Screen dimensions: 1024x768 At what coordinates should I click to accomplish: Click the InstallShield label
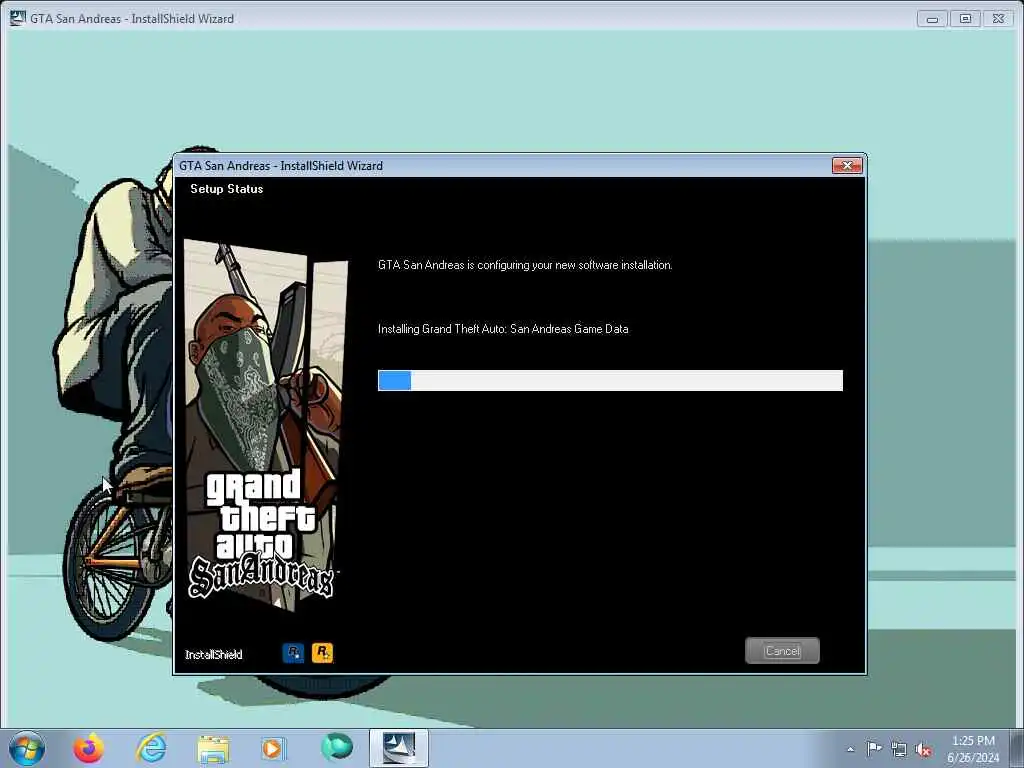point(214,654)
